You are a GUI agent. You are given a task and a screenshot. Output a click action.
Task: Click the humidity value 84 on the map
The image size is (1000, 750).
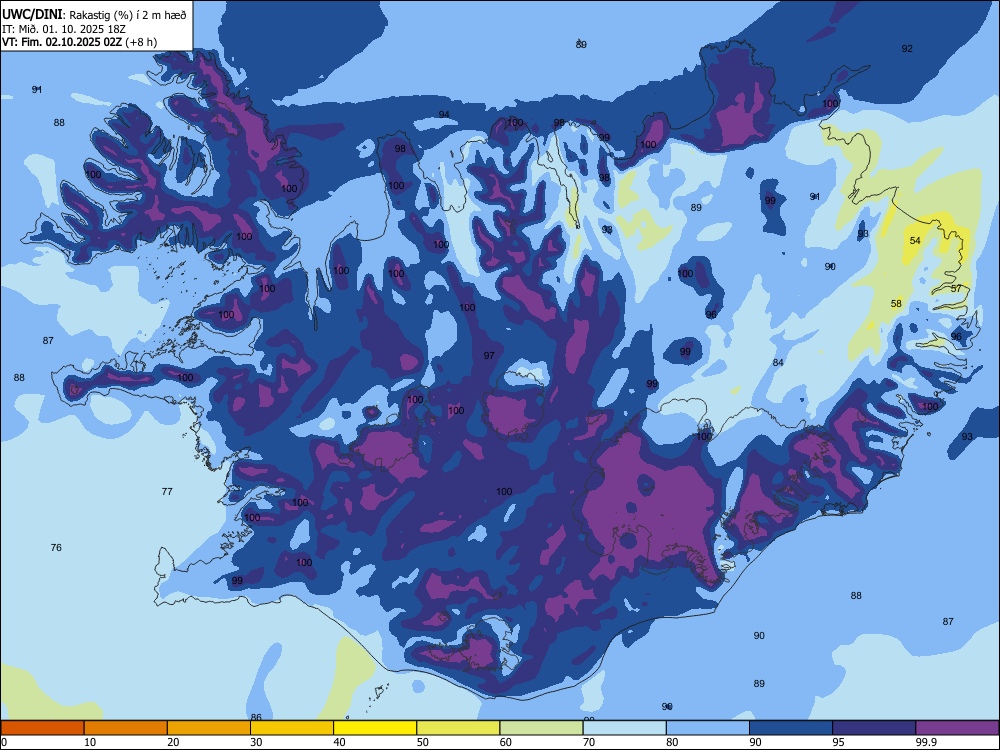pos(778,362)
